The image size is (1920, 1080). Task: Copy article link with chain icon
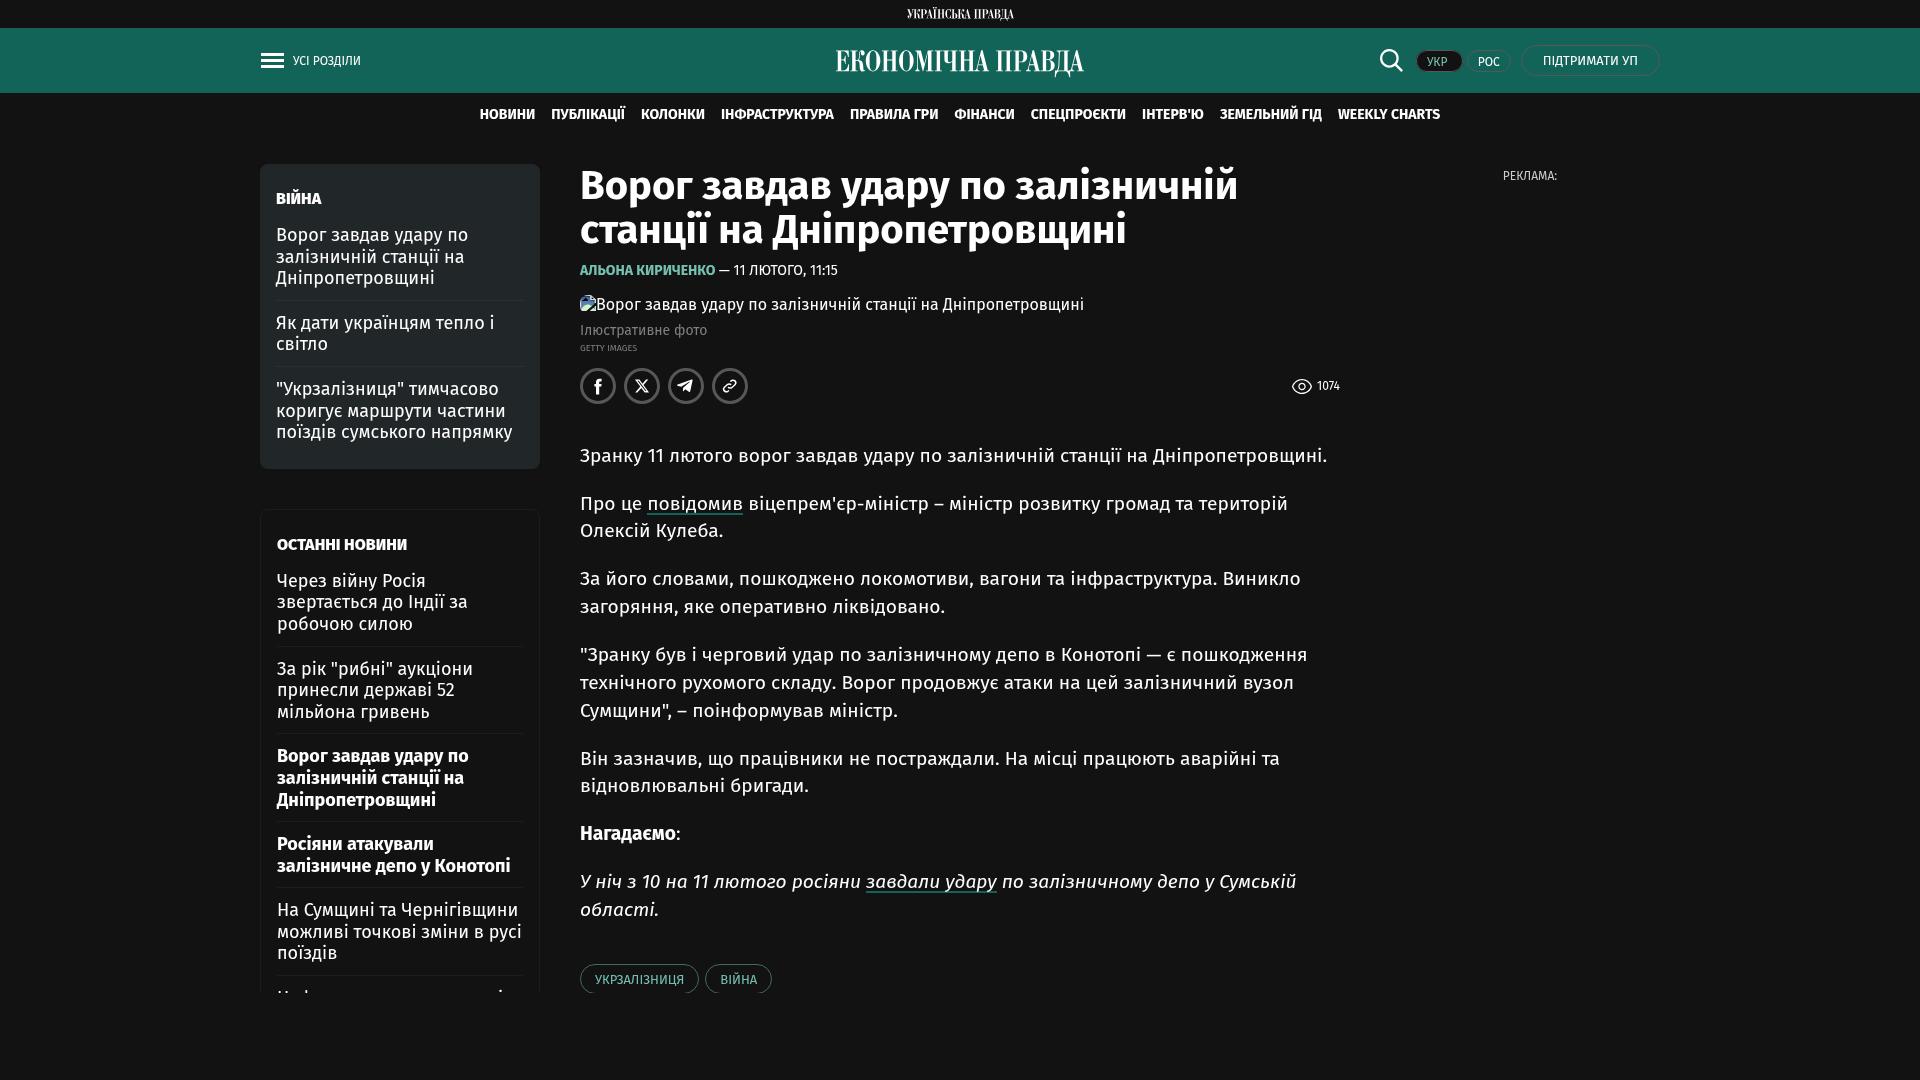click(730, 386)
